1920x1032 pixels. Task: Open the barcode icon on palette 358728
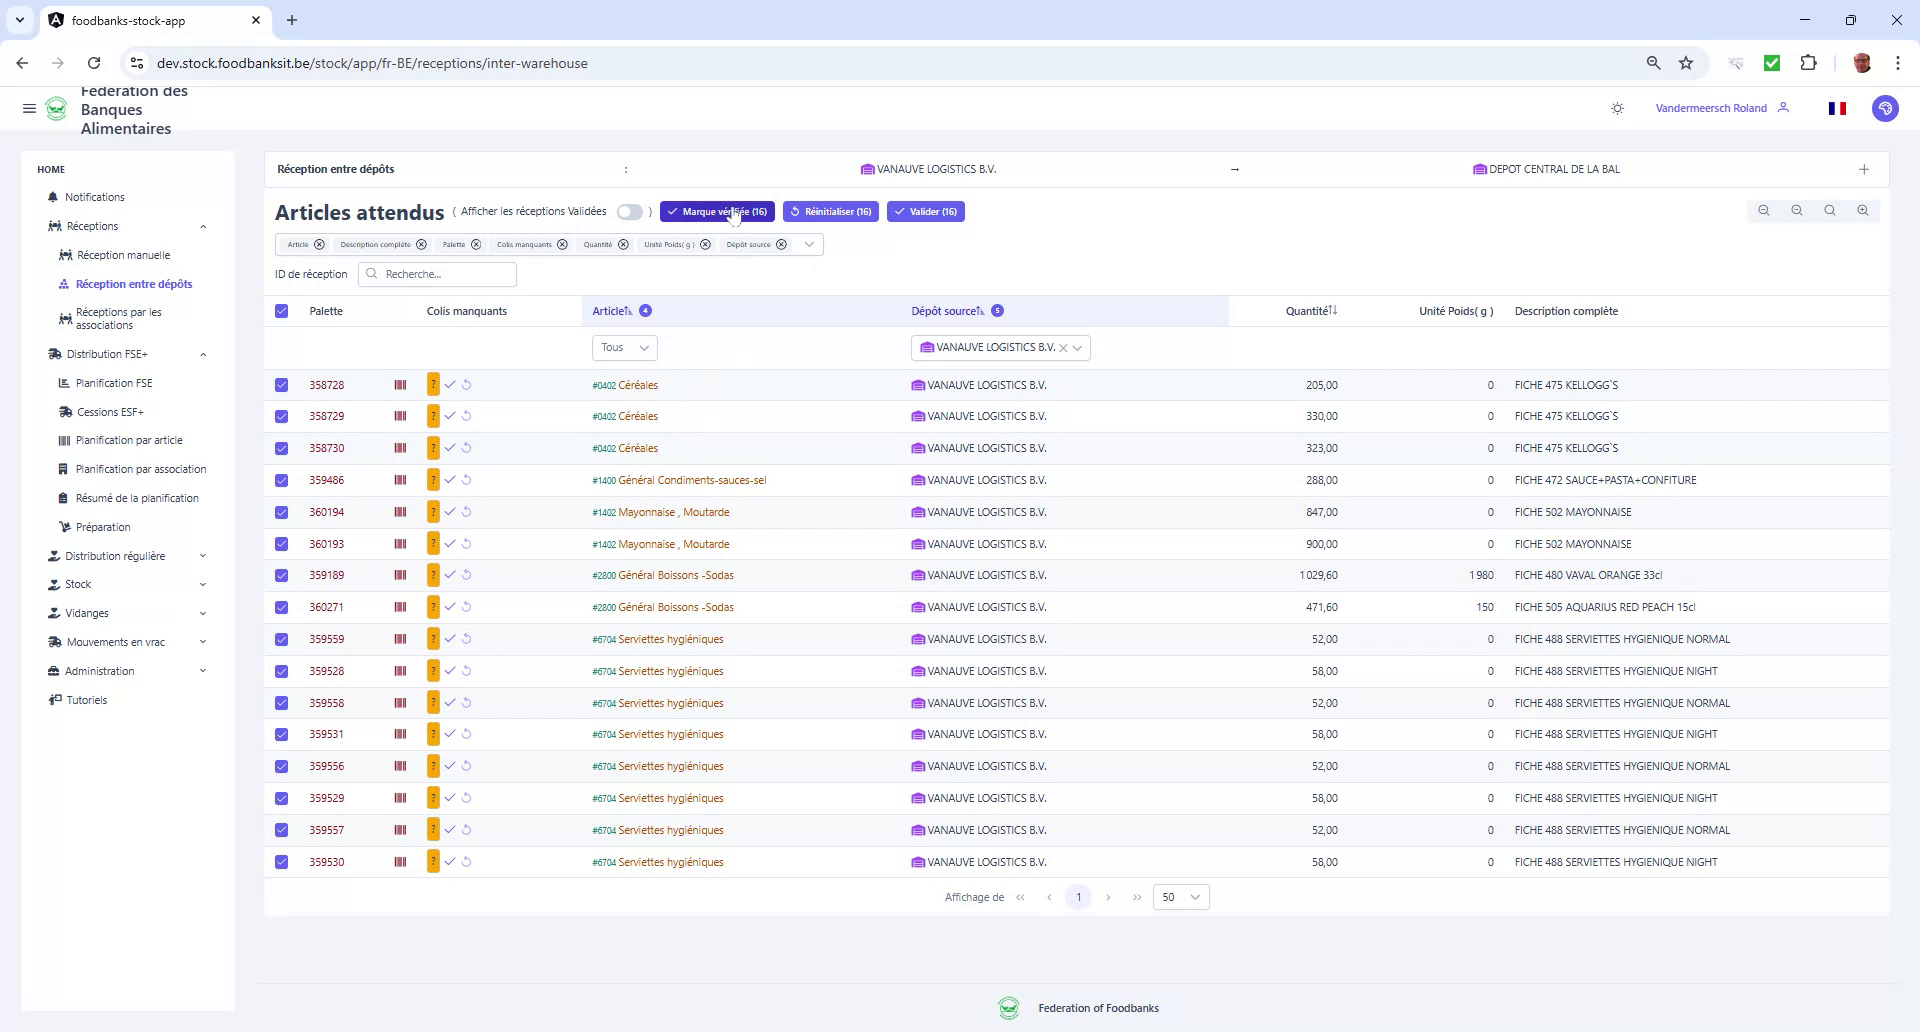(x=400, y=385)
